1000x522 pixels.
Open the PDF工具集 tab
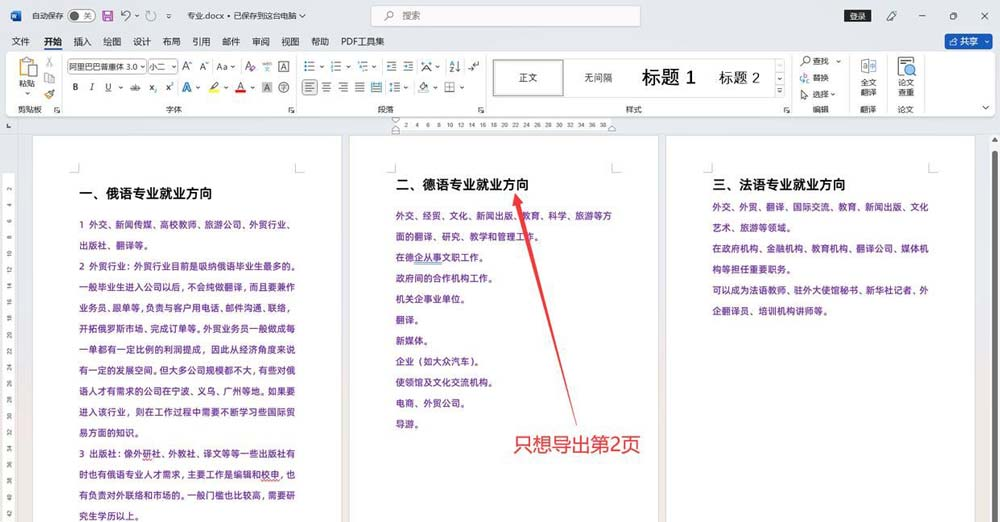(362, 41)
